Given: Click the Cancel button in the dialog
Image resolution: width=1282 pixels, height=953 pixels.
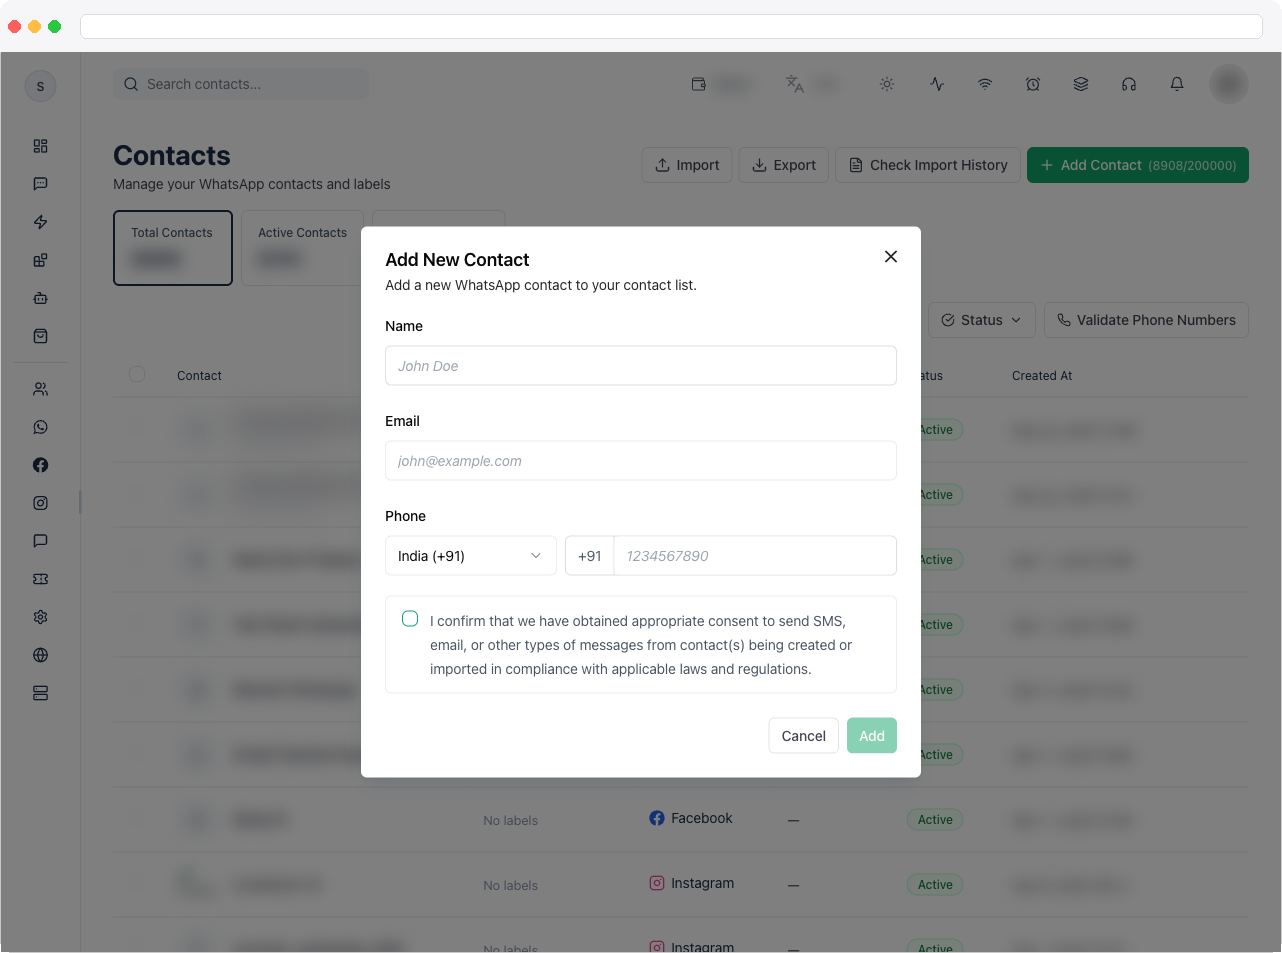Looking at the screenshot, I should [803, 736].
